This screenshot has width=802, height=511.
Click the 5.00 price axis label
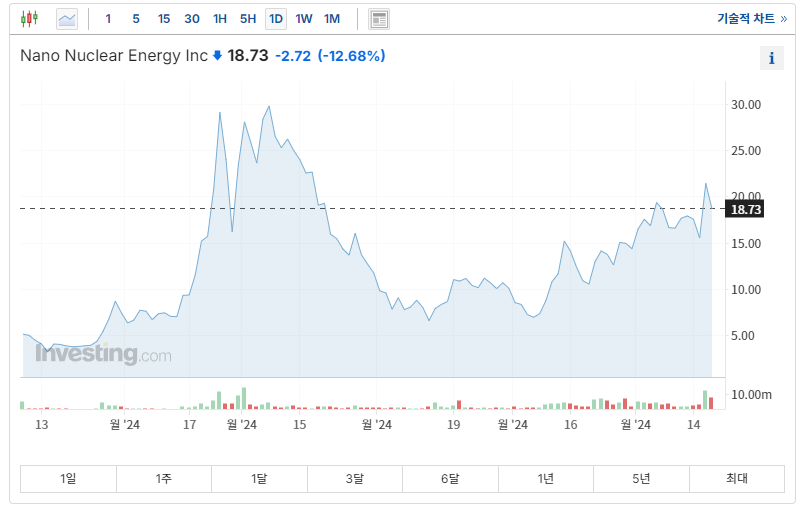[742, 336]
